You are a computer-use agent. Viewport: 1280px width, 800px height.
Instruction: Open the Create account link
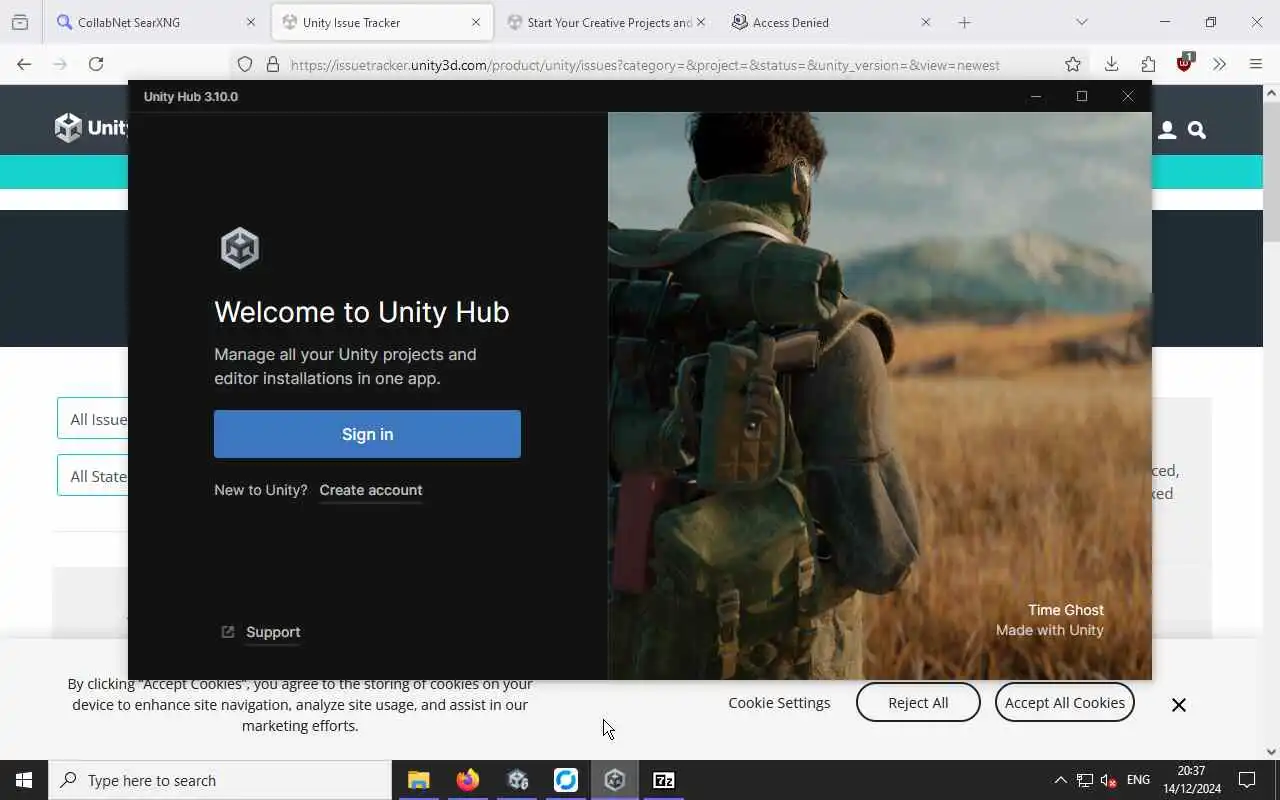click(x=371, y=490)
